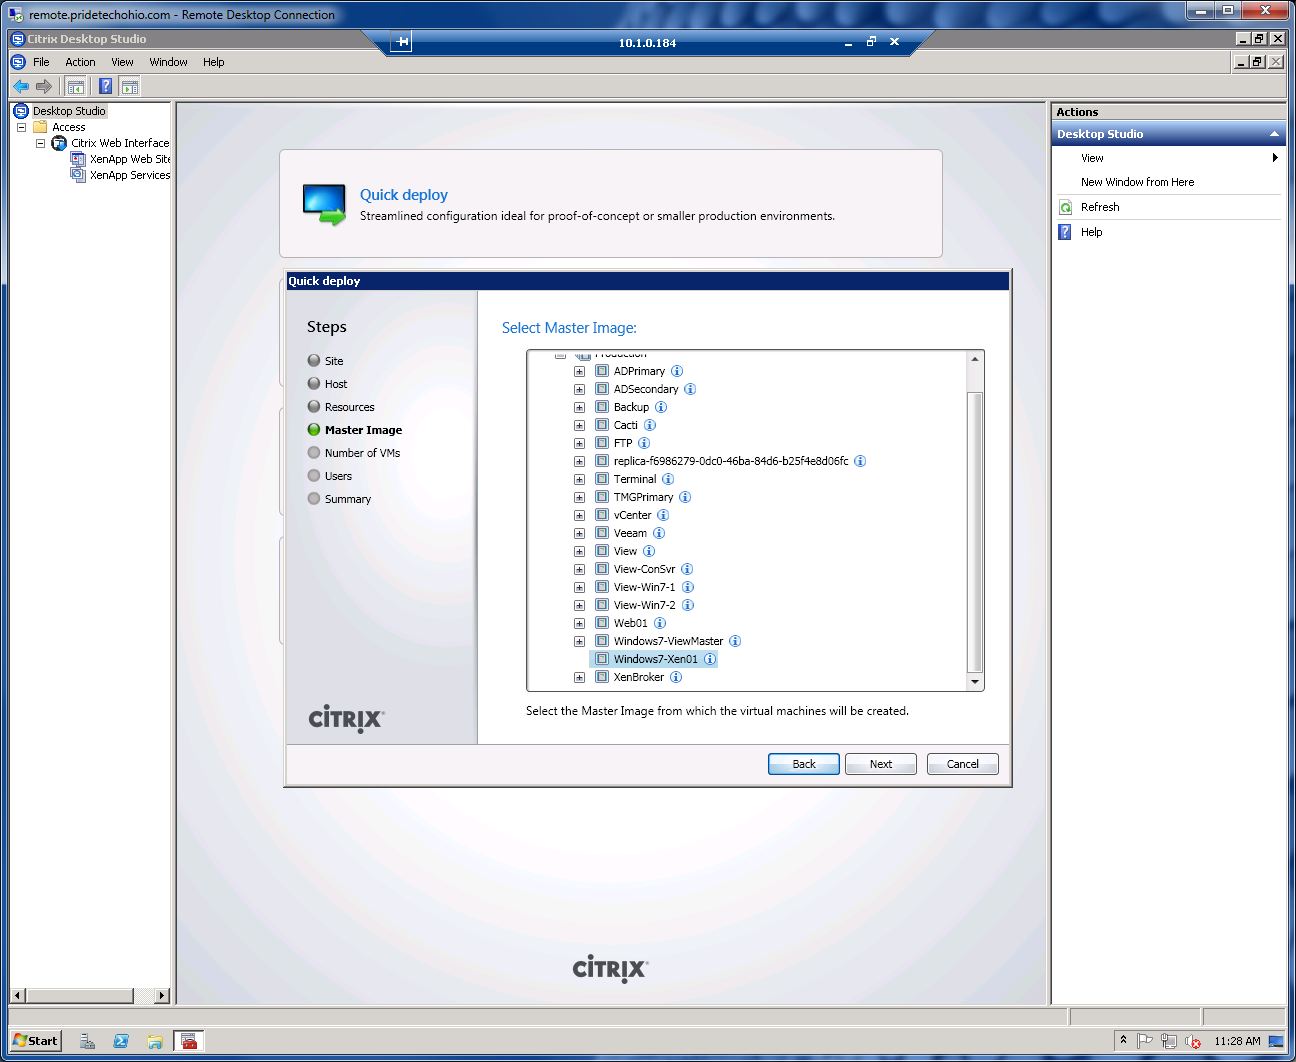
Task: Collapse the Access folder in the console tree
Action: (x=21, y=127)
